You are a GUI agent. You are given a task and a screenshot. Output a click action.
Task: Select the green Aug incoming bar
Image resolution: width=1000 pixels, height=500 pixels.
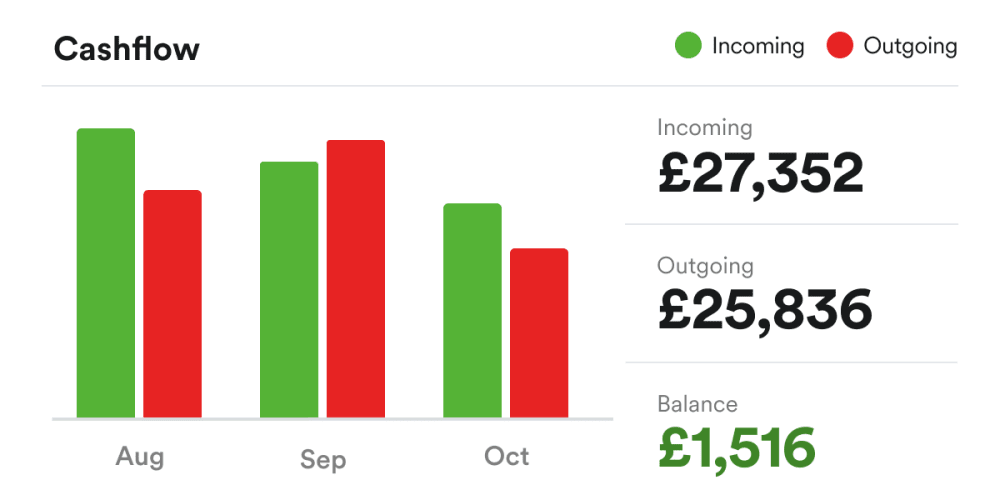point(106,273)
